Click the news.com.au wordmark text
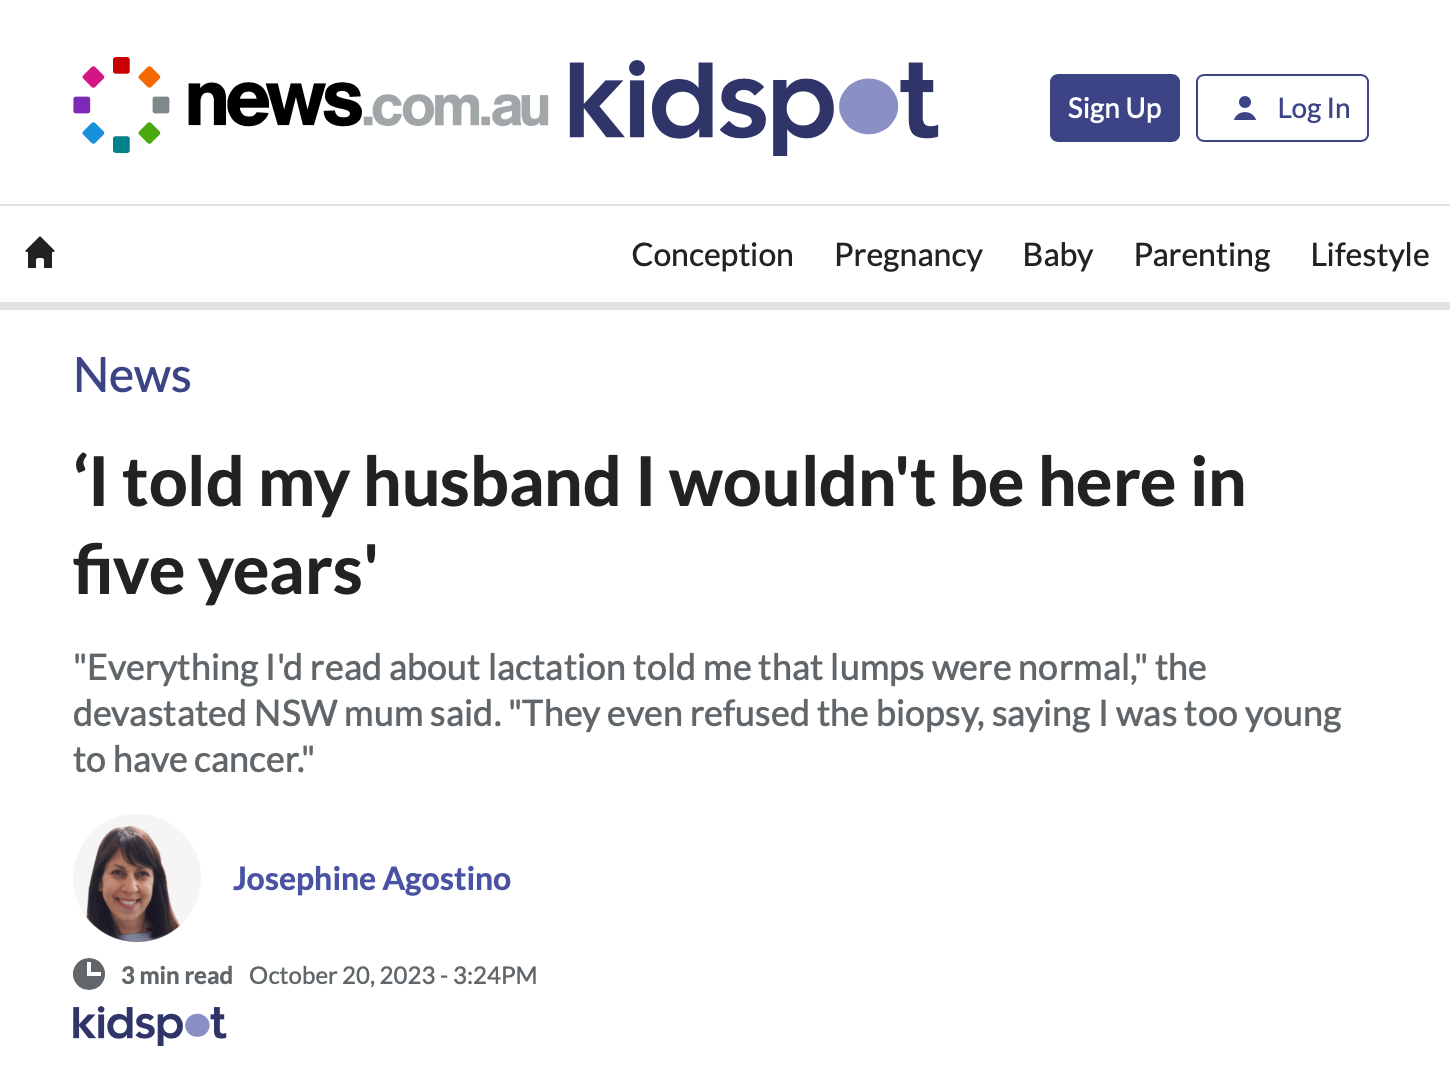Screen dimensions: 1450x1076 pos(367,103)
